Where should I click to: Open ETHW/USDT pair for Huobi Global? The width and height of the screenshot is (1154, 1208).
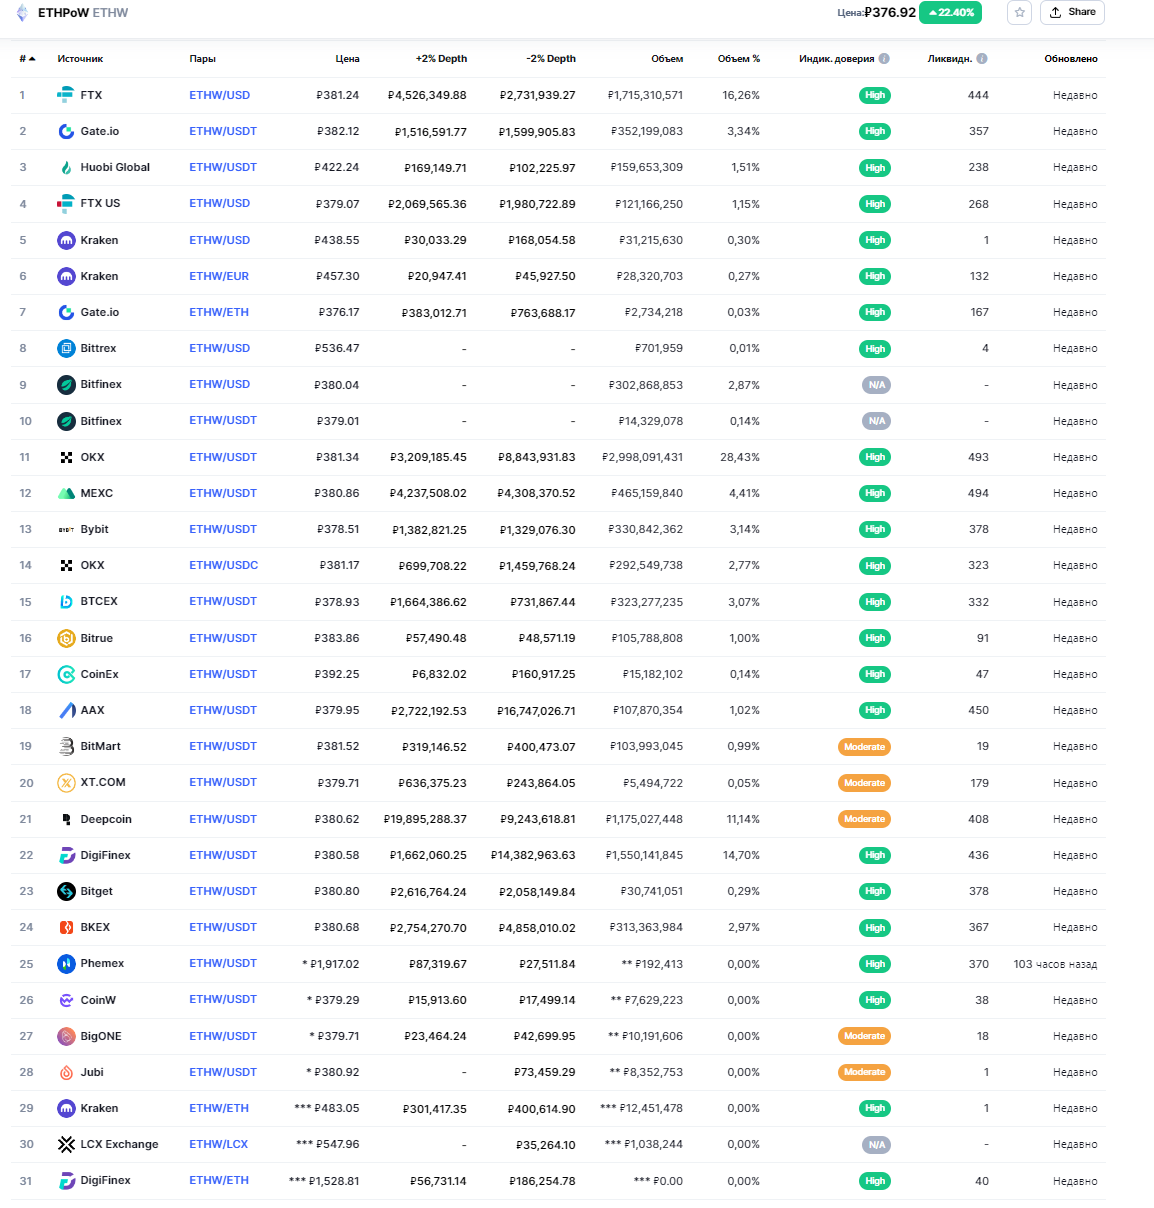[223, 167]
